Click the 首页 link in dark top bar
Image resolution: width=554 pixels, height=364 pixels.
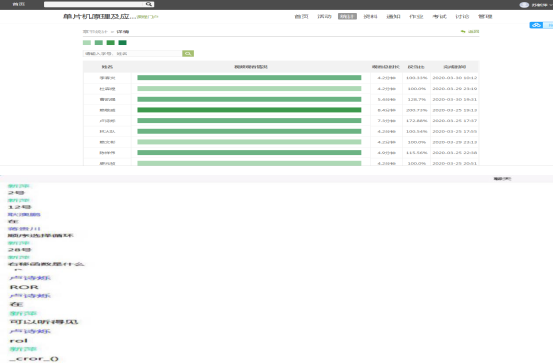(19, 4)
